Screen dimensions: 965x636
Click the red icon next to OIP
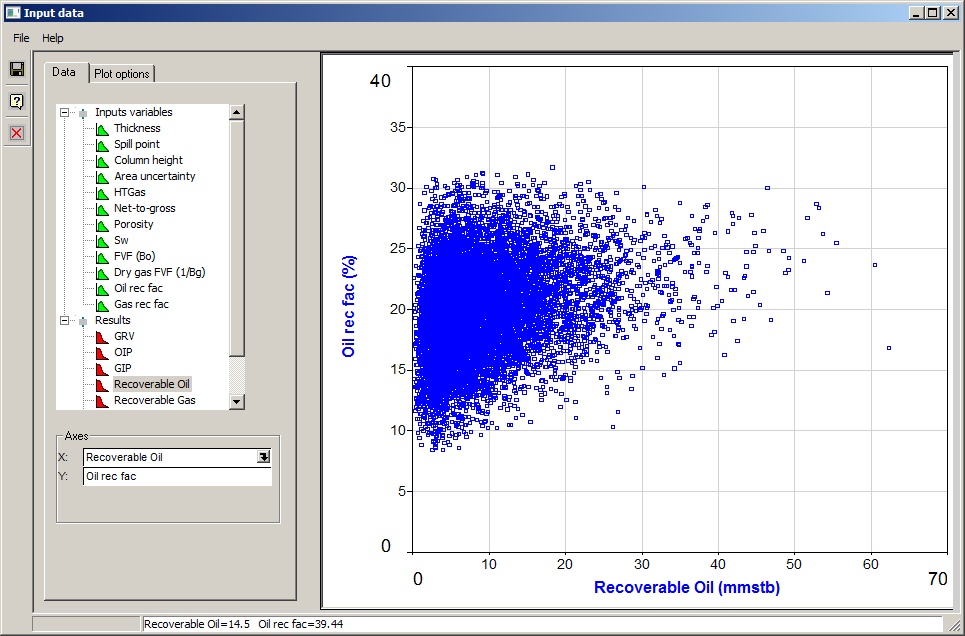[x=102, y=352]
